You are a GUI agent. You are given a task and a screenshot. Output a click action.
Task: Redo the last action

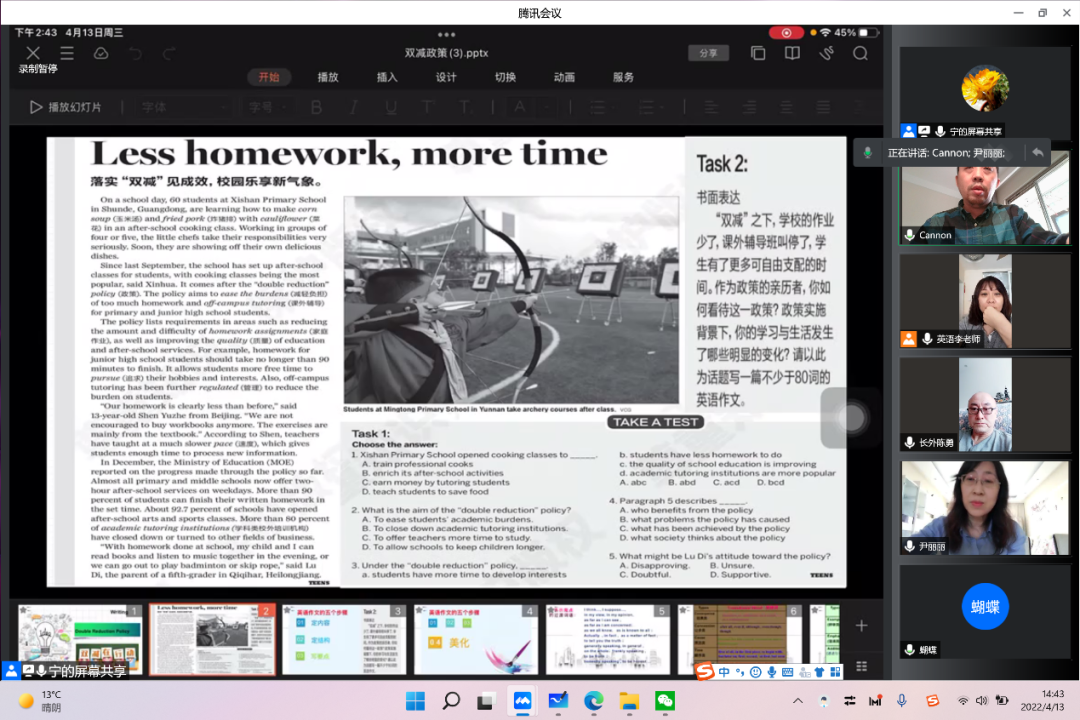[x=169, y=53]
